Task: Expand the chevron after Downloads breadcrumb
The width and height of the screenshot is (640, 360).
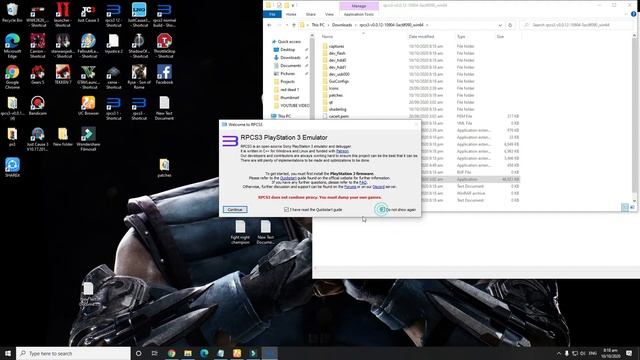Action: pos(356,25)
